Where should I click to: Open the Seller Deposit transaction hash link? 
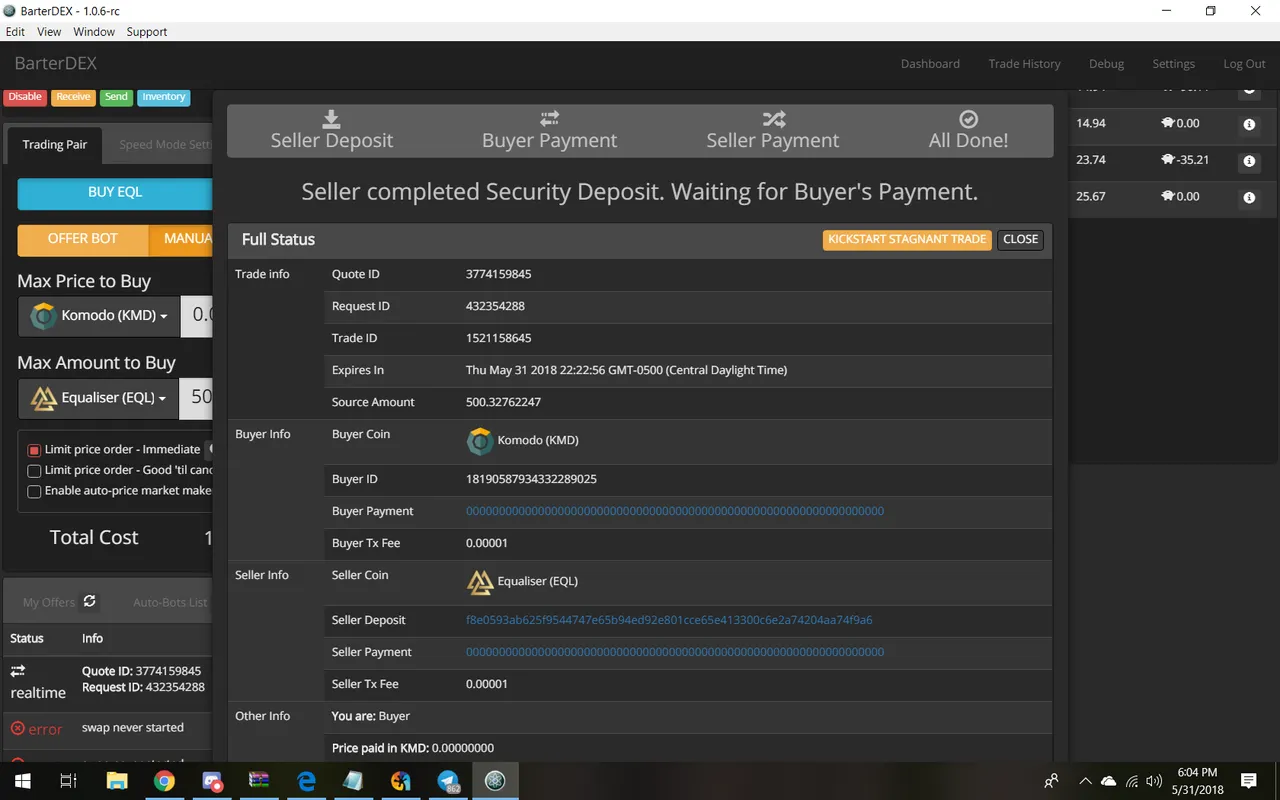coord(669,620)
